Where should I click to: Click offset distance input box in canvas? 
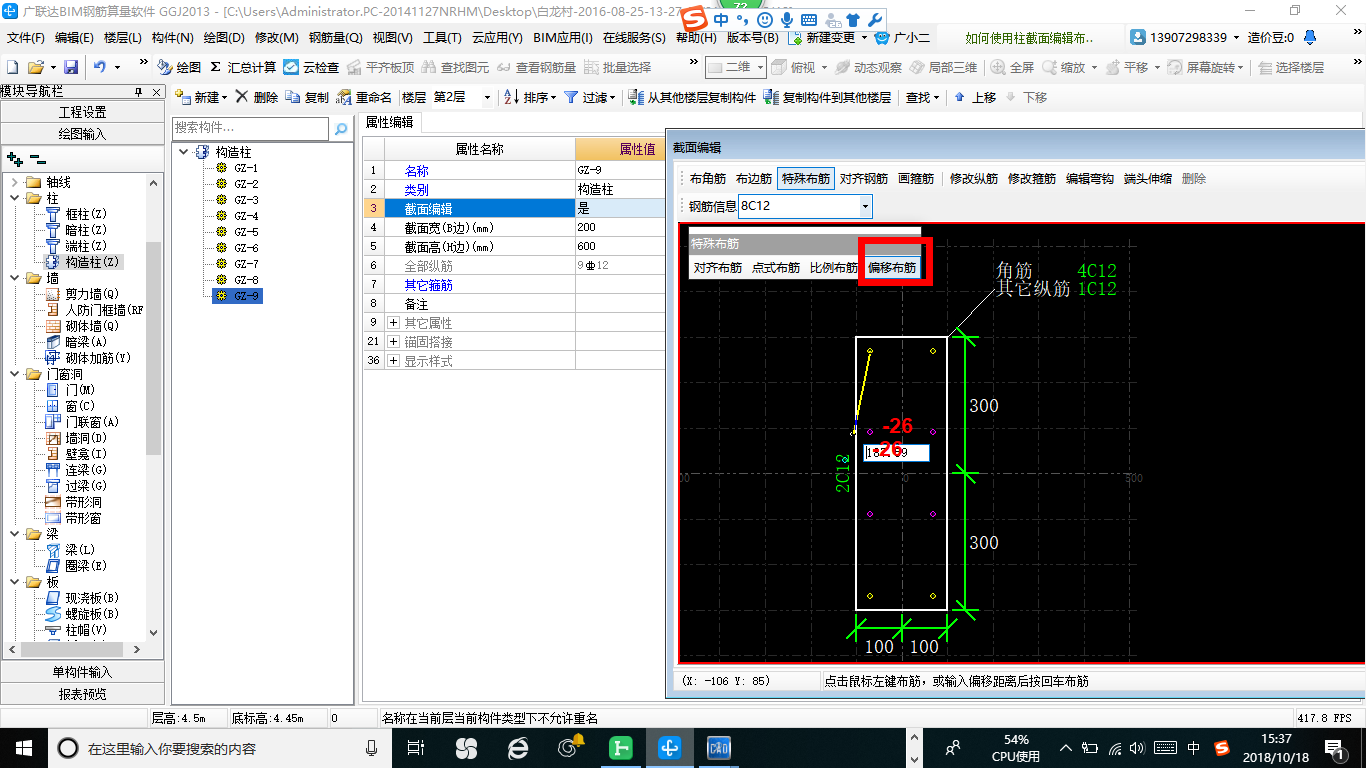click(x=896, y=453)
